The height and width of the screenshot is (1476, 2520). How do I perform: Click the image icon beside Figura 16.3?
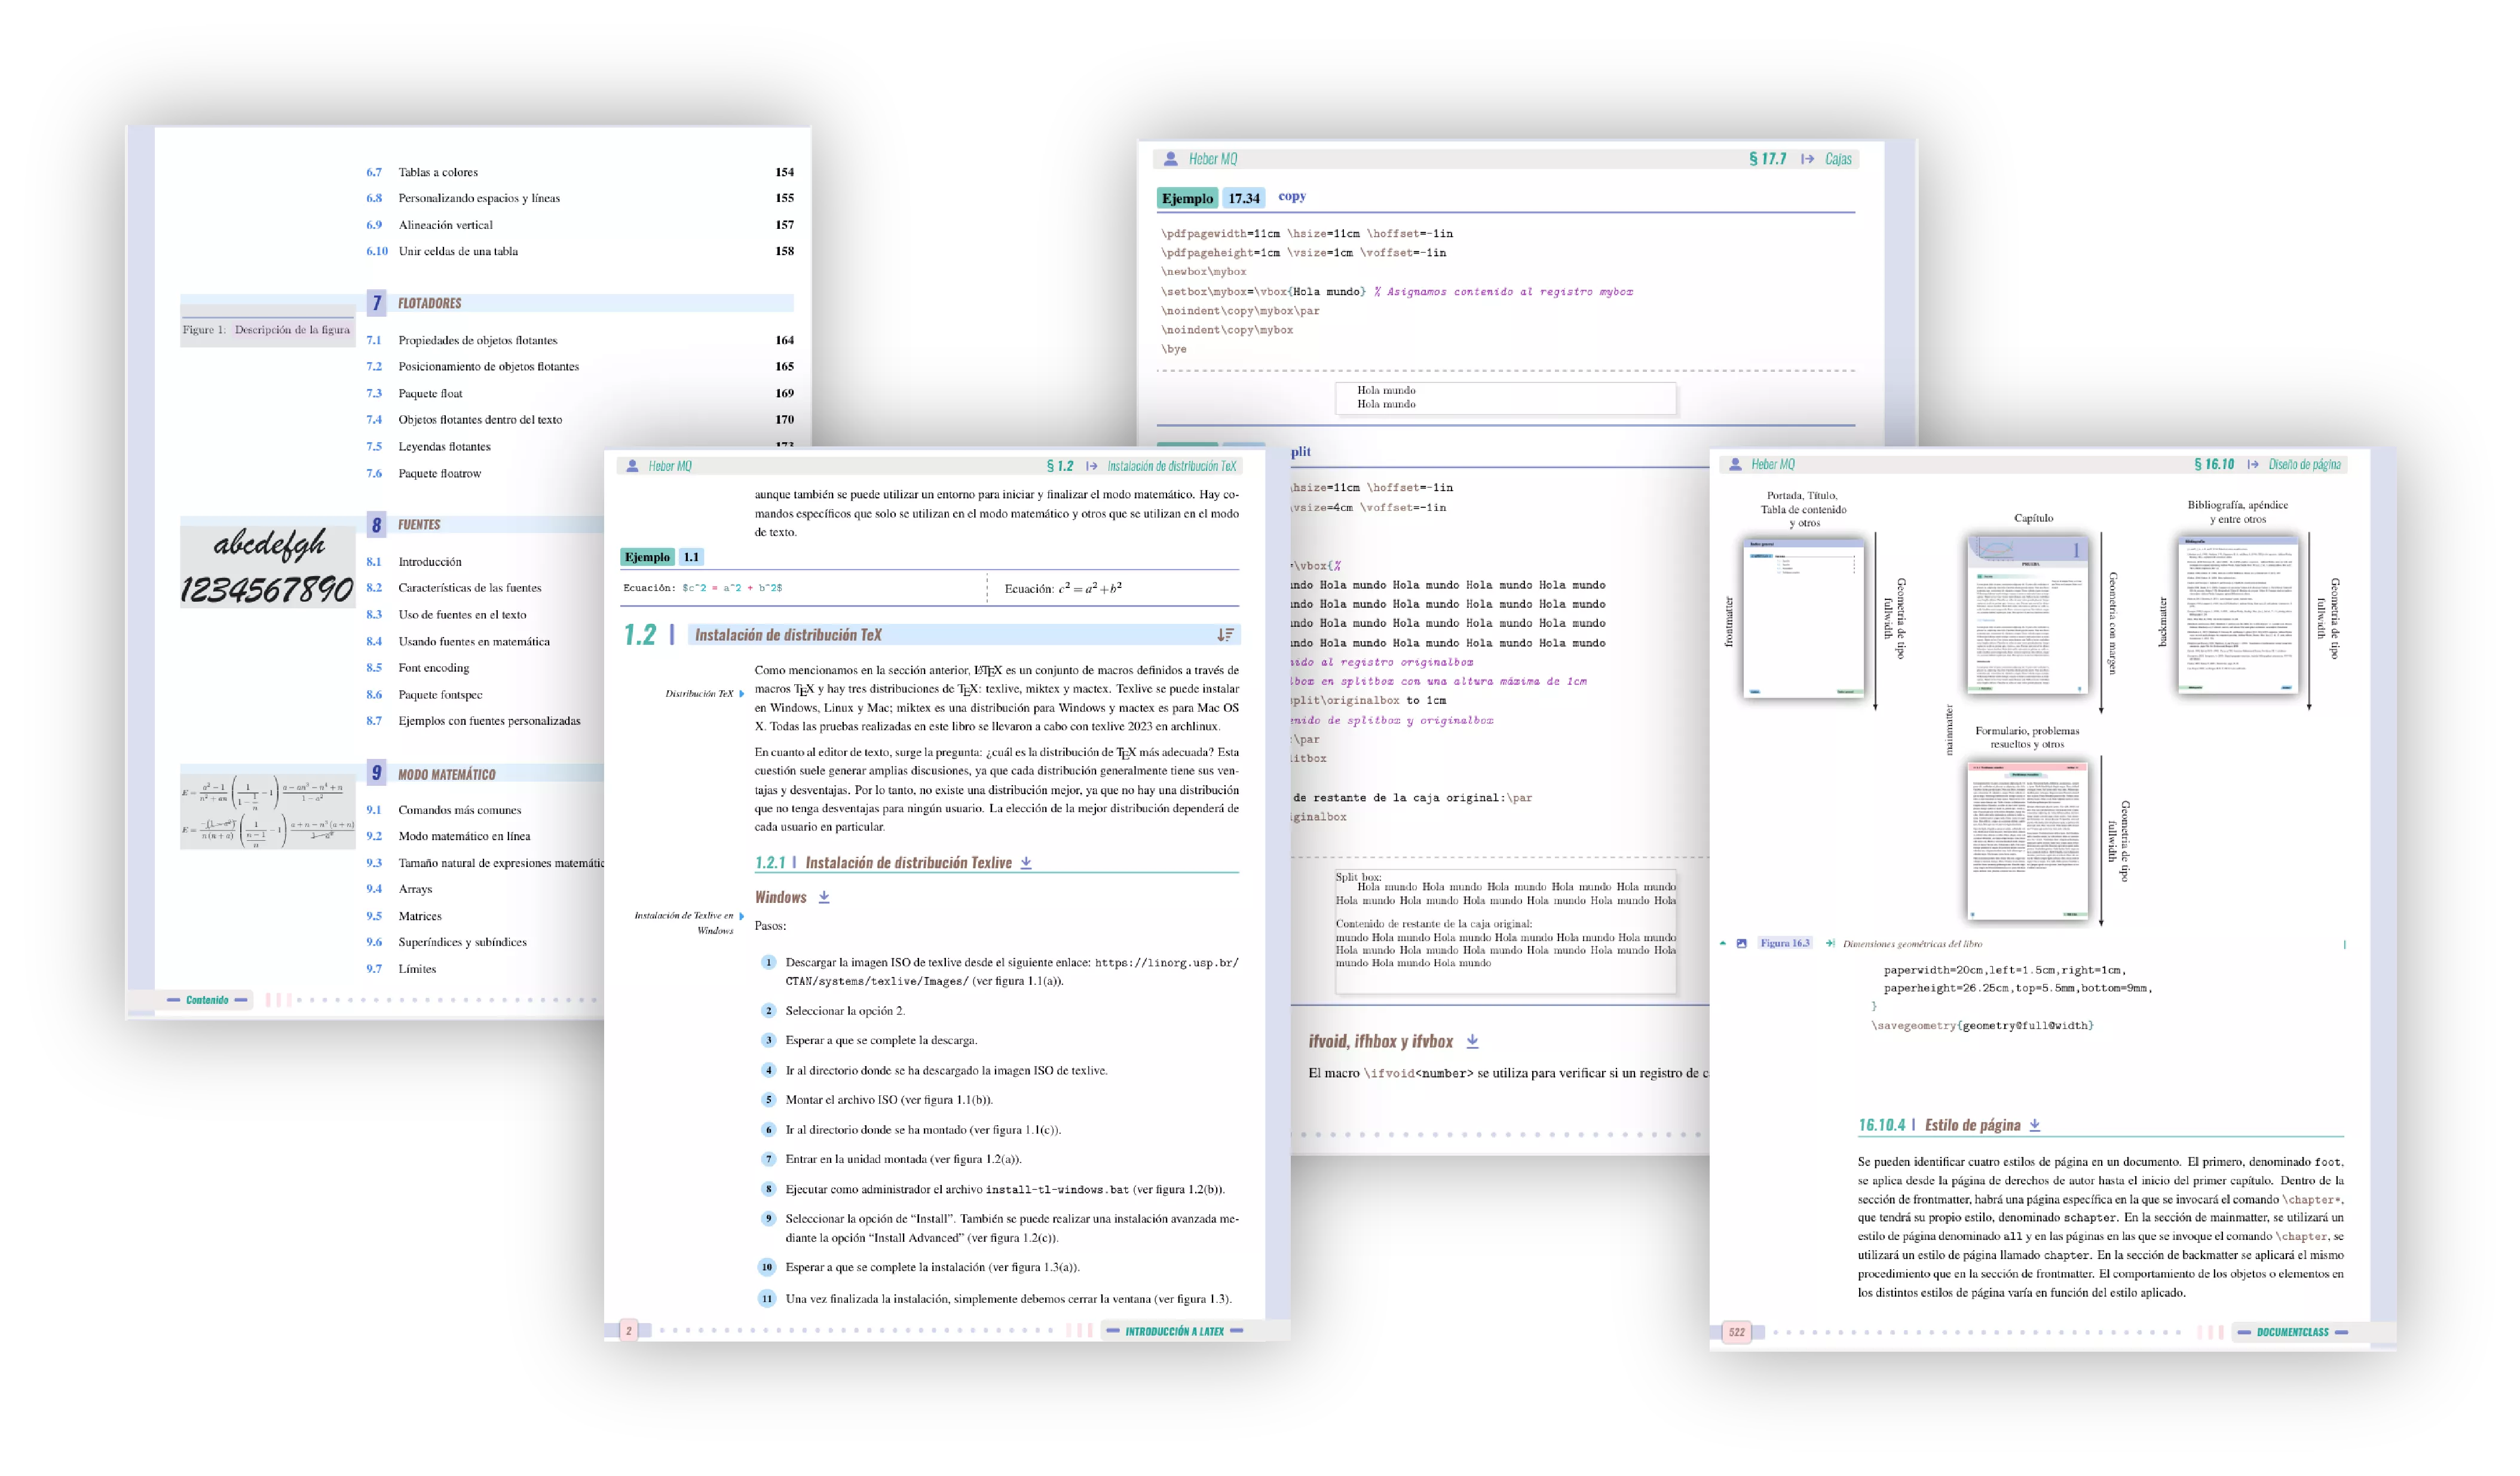1741,944
